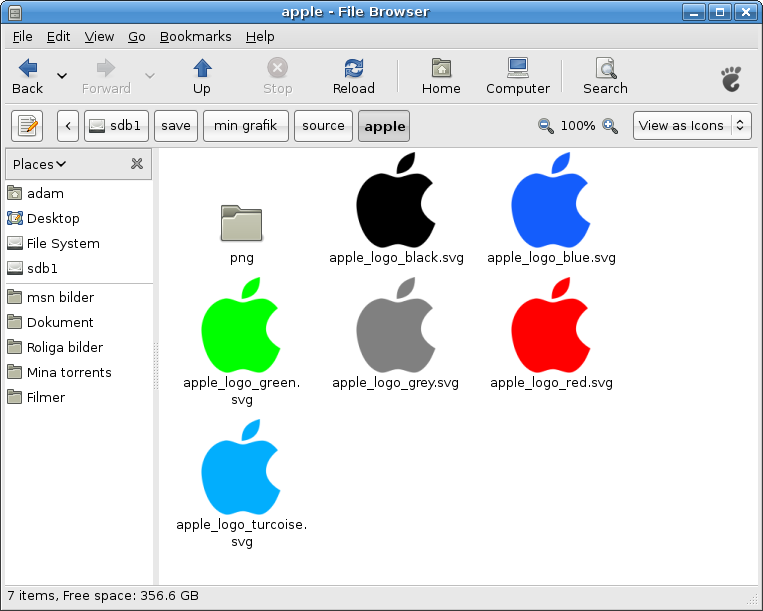Reset zoom via the 100% label
Image resolution: width=763 pixels, height=611 pixels.
pos(578,126)
